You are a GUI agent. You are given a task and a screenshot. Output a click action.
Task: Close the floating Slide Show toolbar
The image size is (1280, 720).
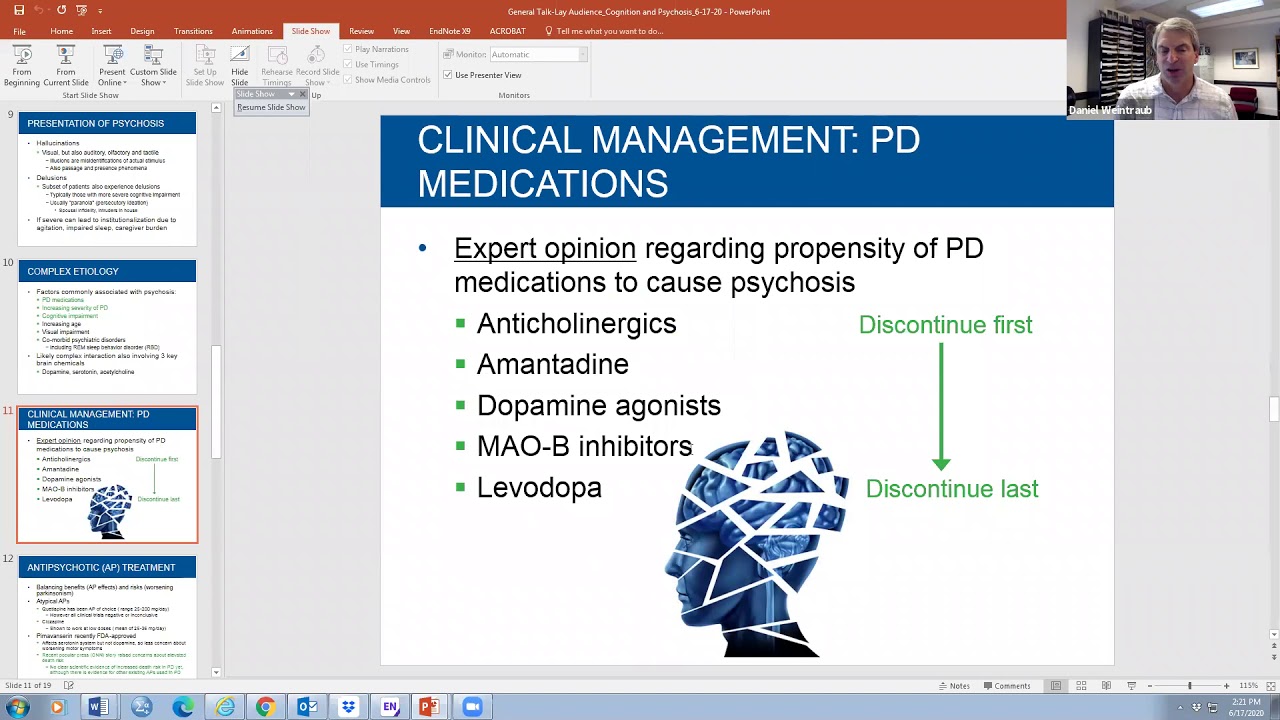click(302, 94)
